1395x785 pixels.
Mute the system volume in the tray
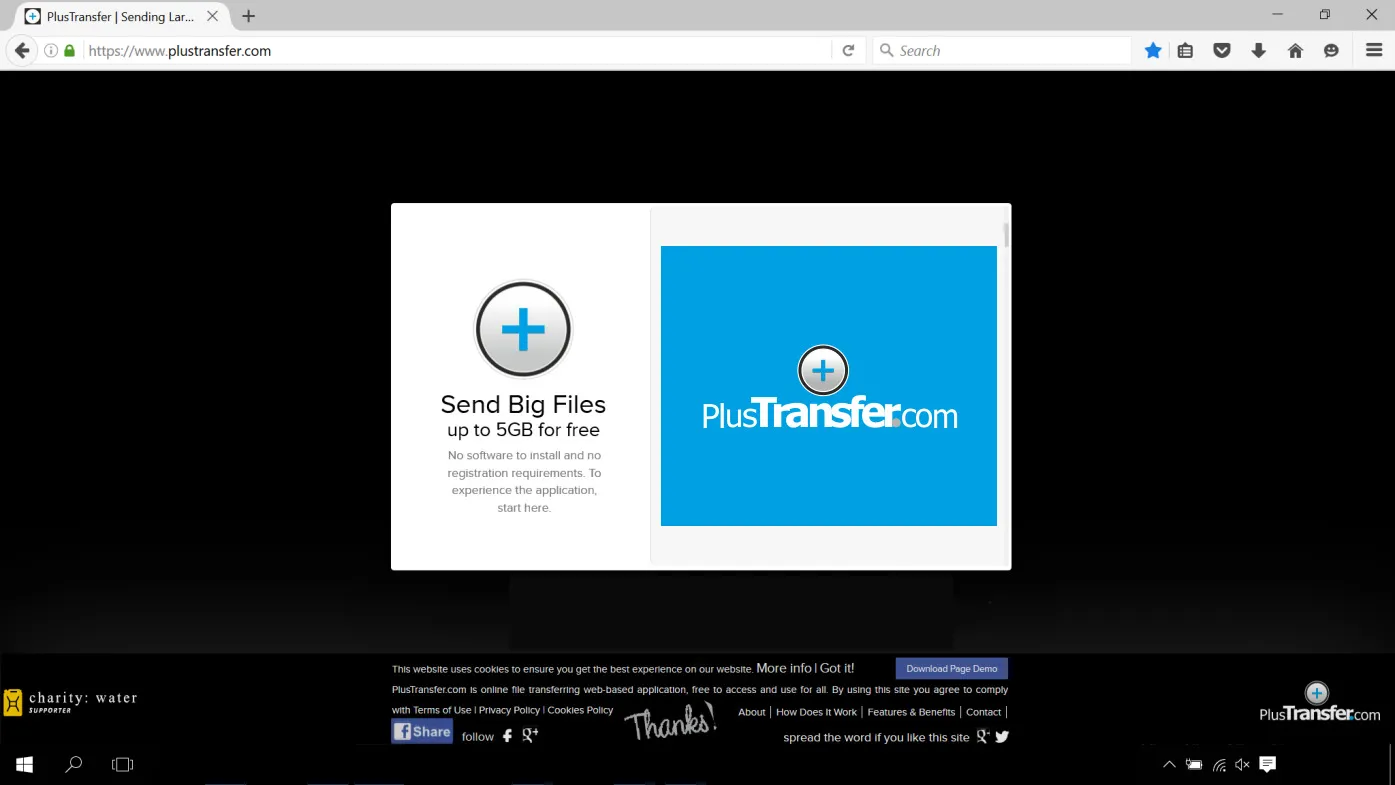click(1241, 764)
